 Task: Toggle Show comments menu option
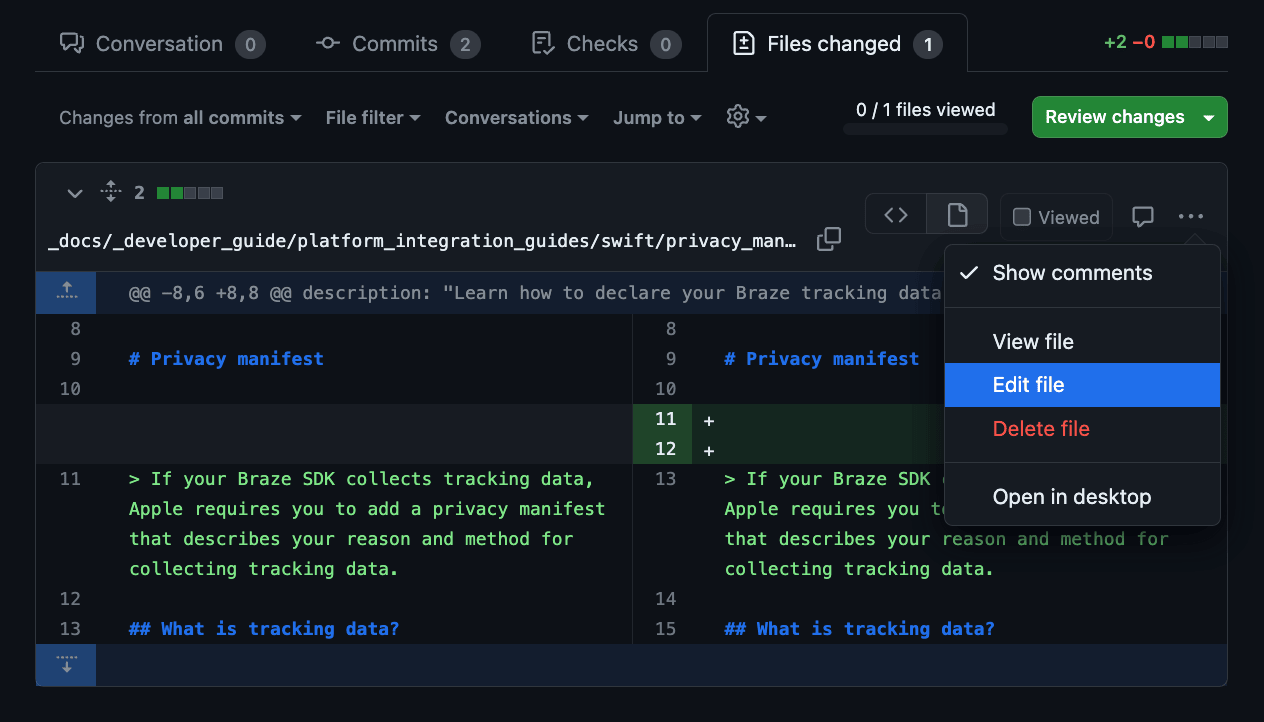(x=1072, y=273)
